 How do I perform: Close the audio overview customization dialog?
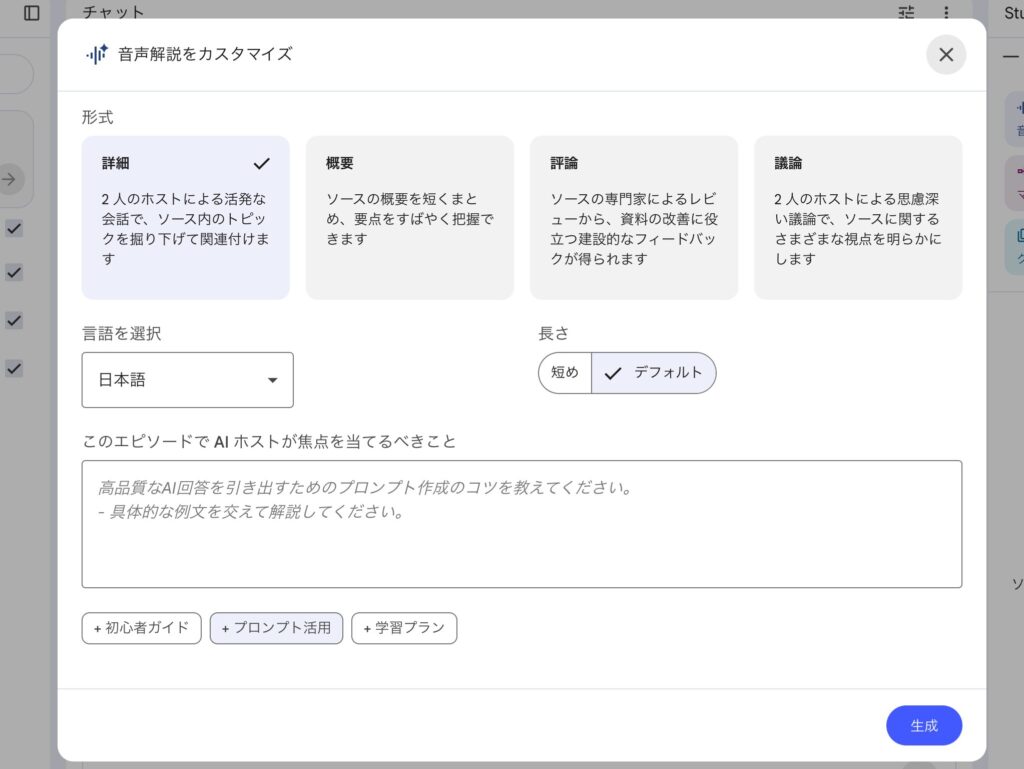click(x=945, y=55)
